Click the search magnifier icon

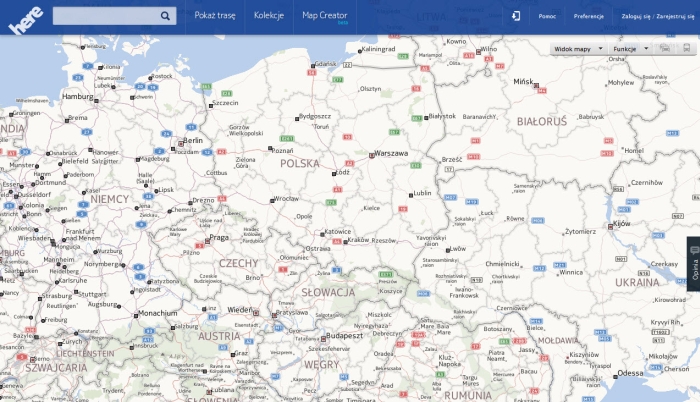pyautogui.click(x=165, y=16)
